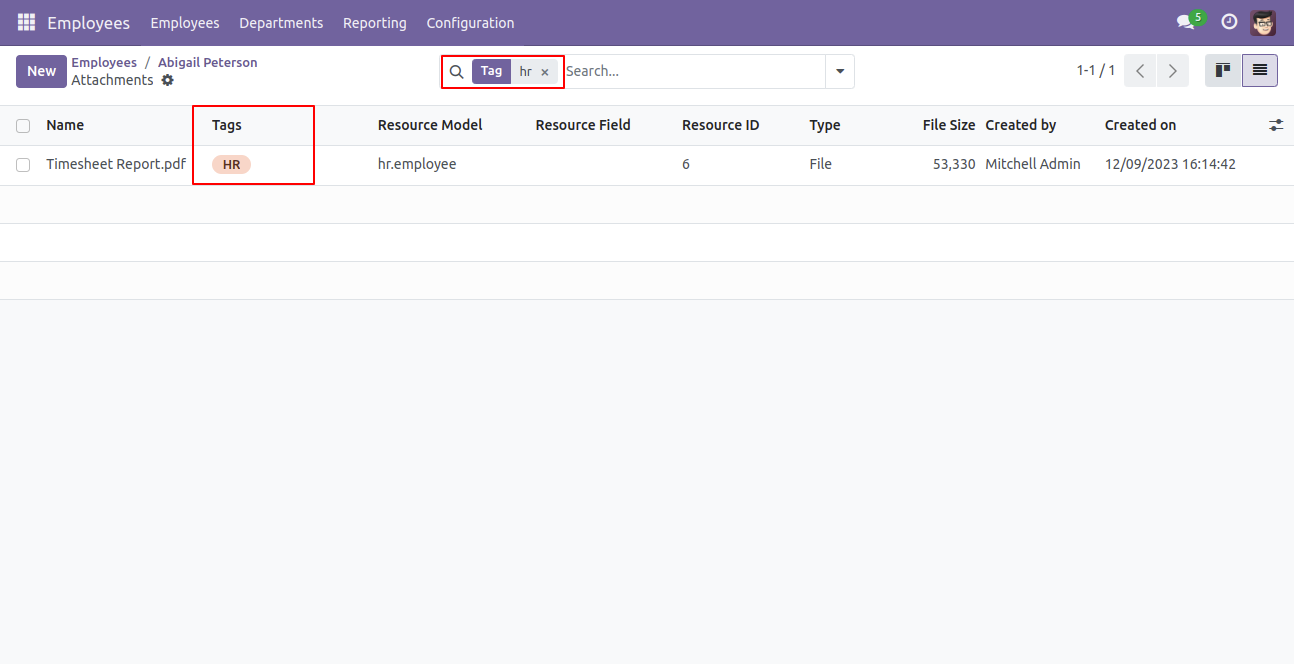Go to next page arrow
This screenshot has height=664, width=1294.
1172,71
